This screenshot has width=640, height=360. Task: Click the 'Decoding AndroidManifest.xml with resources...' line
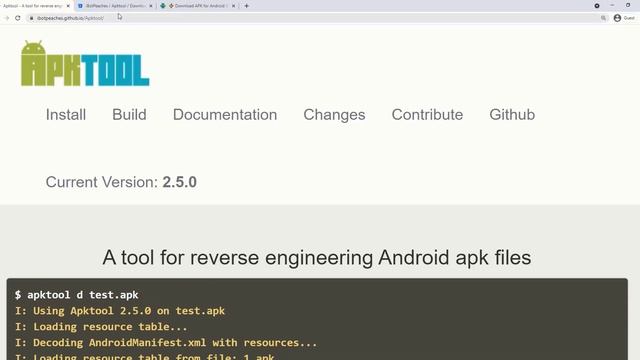click(x=166, y=343)
